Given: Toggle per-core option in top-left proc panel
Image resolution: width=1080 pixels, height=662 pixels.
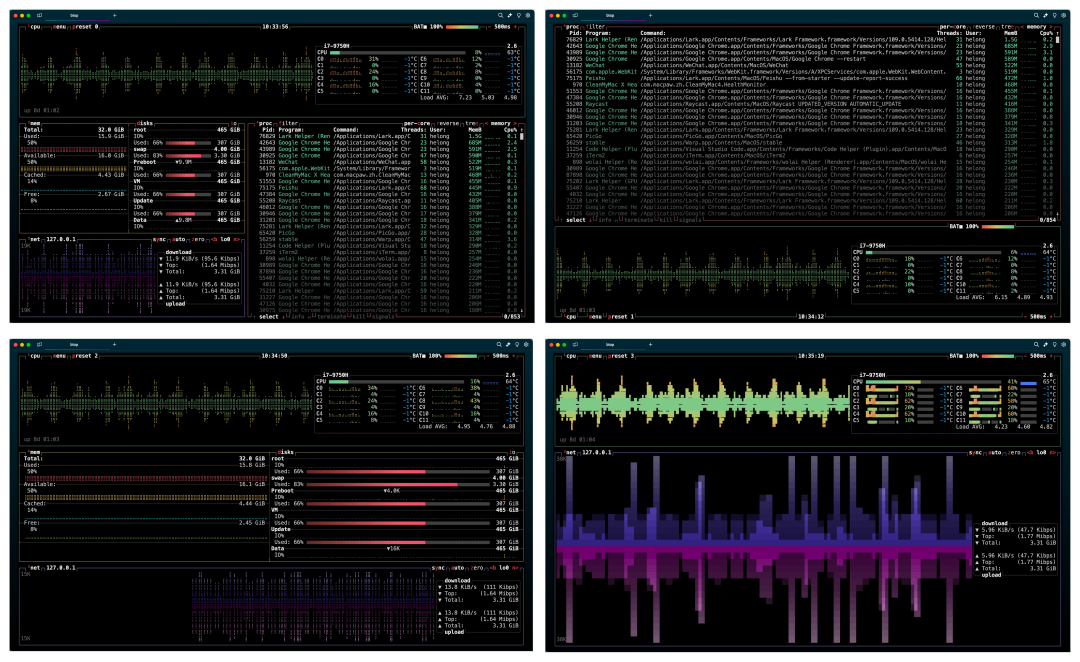Looking at the screenshot, I should (x=419, y=123).
